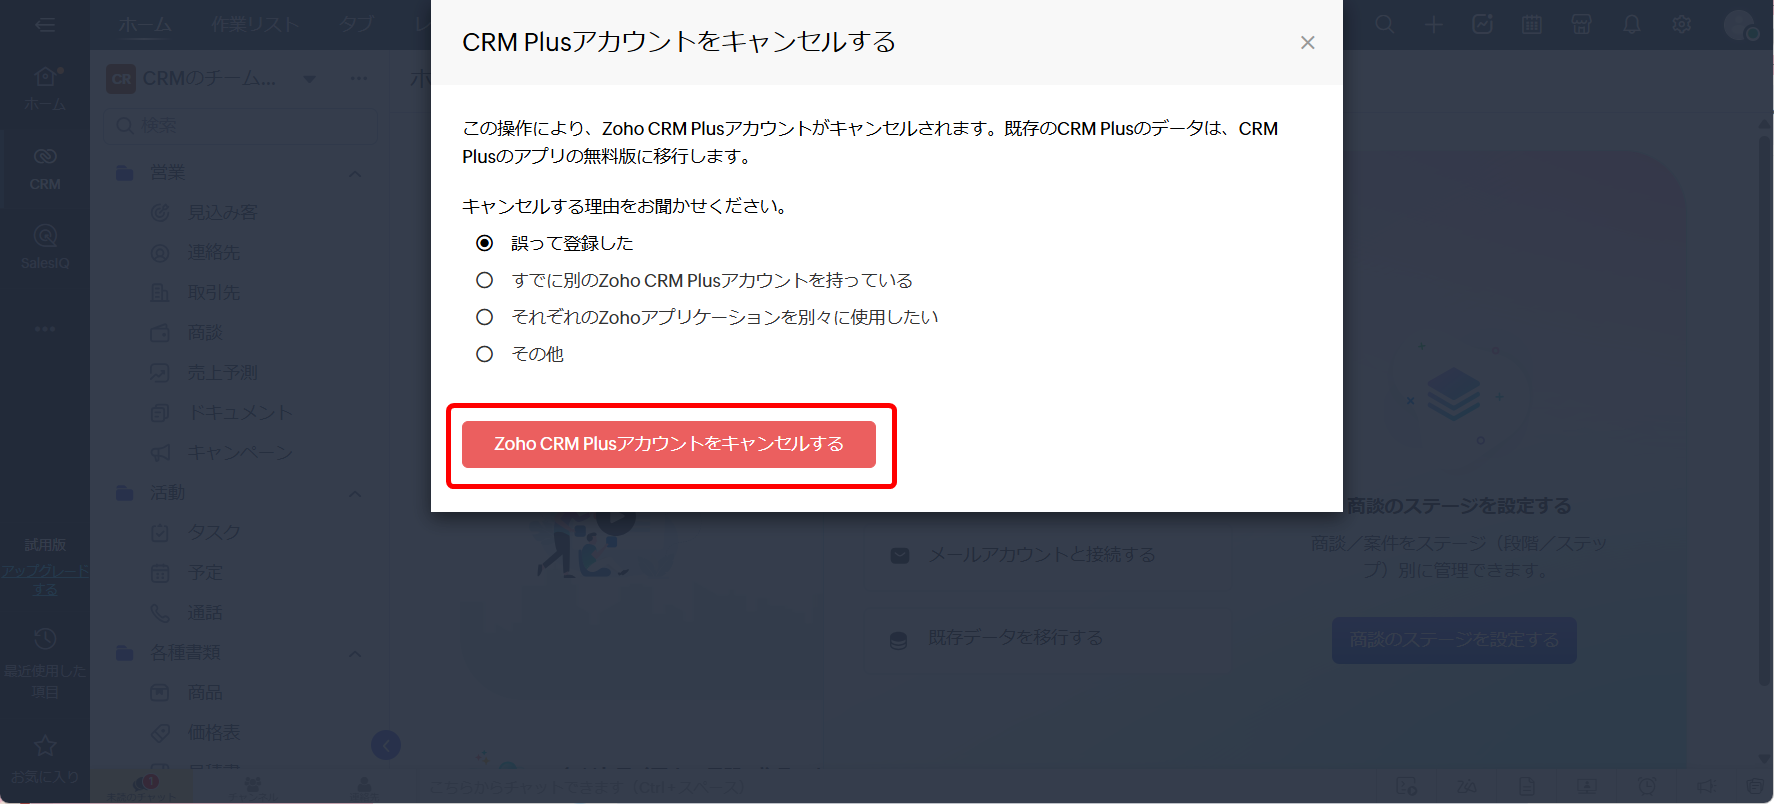Screen dimensions: 1774x804
Task: Open キャンペーン module in sidebar
Action: pyautogui.click(x=240, y=453)
